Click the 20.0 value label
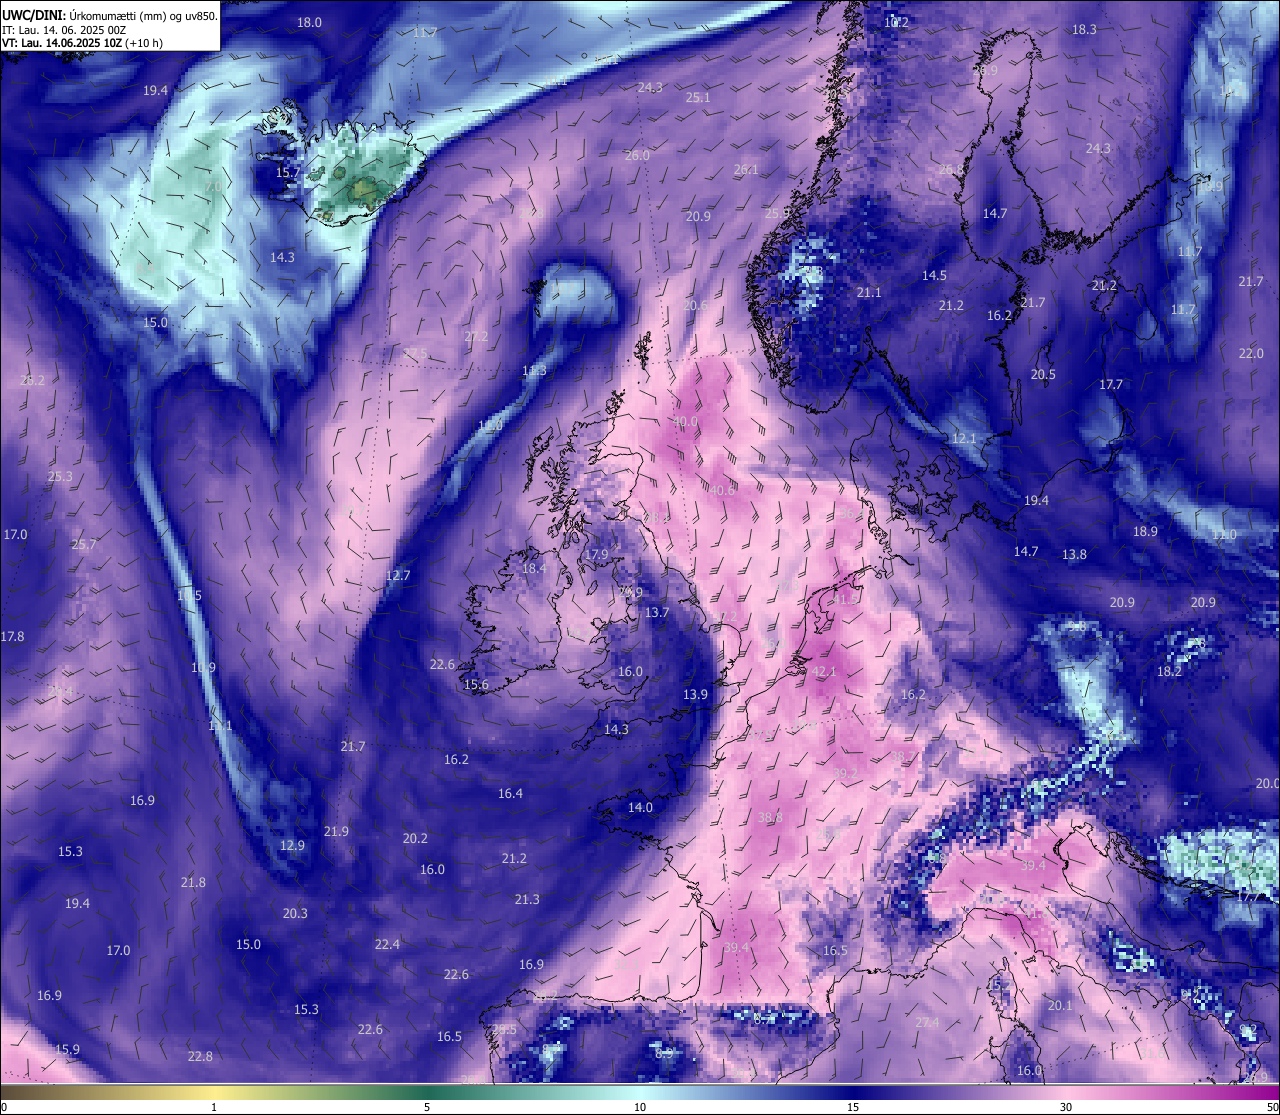Viewport: 1280px width, 1115px height. pos(1267,783)
